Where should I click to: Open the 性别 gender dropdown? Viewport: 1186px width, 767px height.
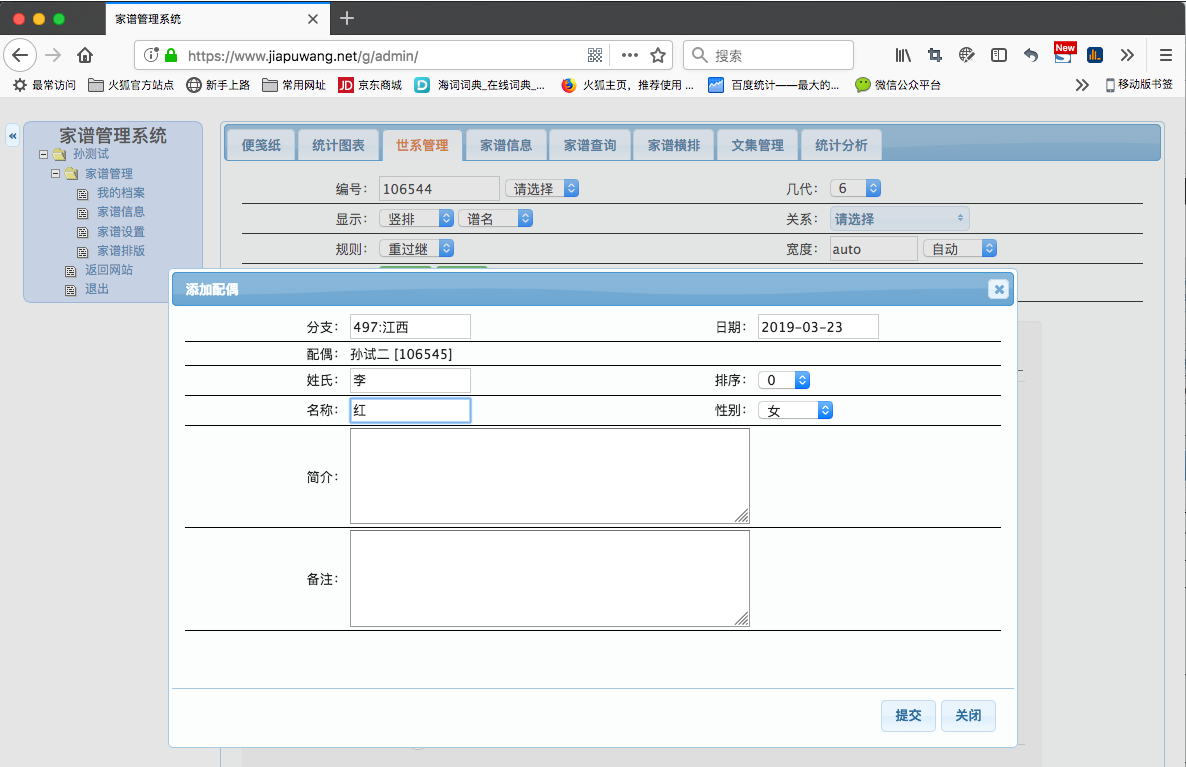(795, 410)
